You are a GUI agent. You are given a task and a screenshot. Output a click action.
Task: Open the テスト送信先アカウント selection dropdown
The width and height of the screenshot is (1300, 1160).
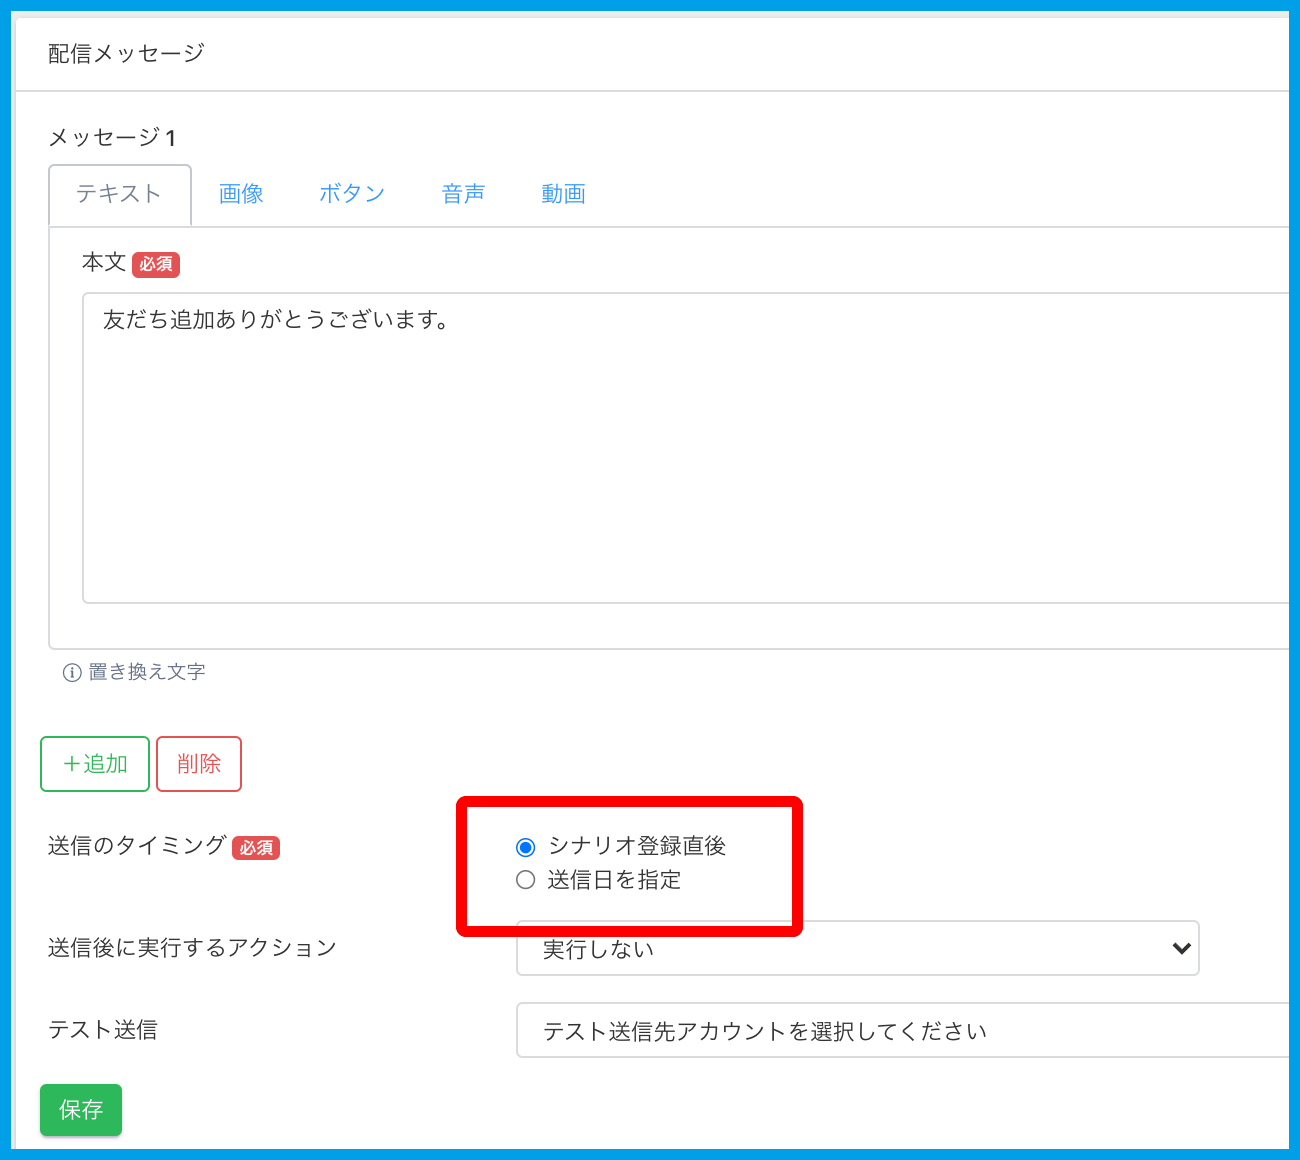(900, 1030)
